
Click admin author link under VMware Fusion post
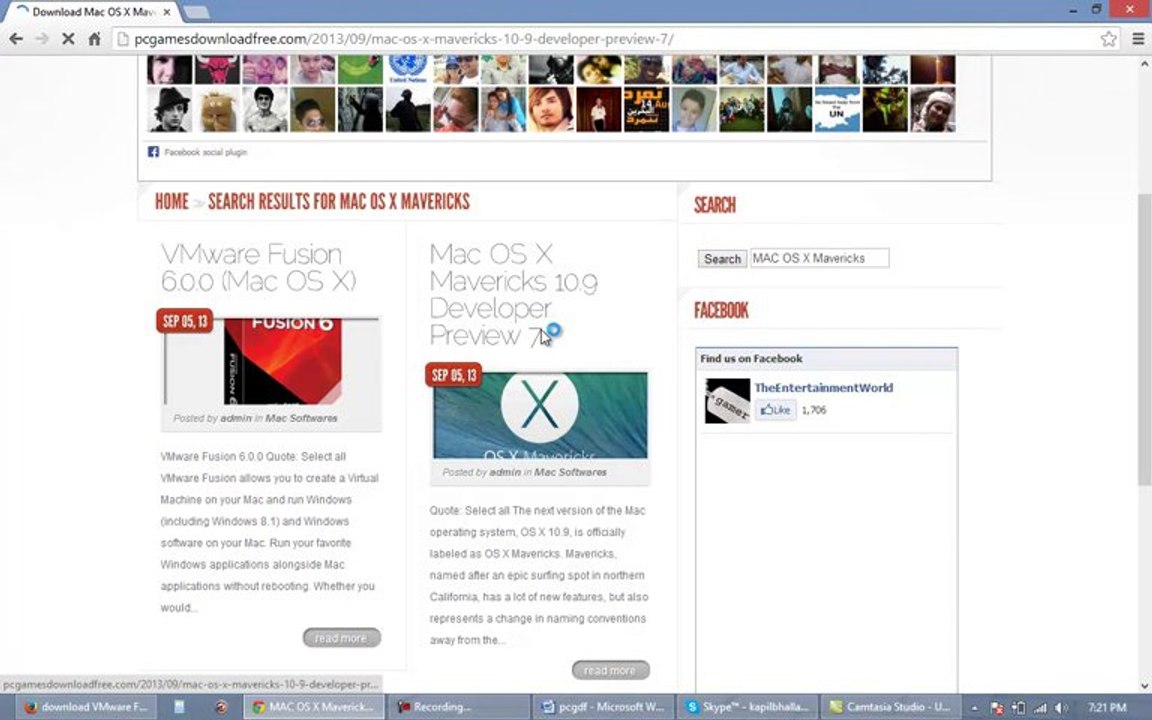[236, 418]
